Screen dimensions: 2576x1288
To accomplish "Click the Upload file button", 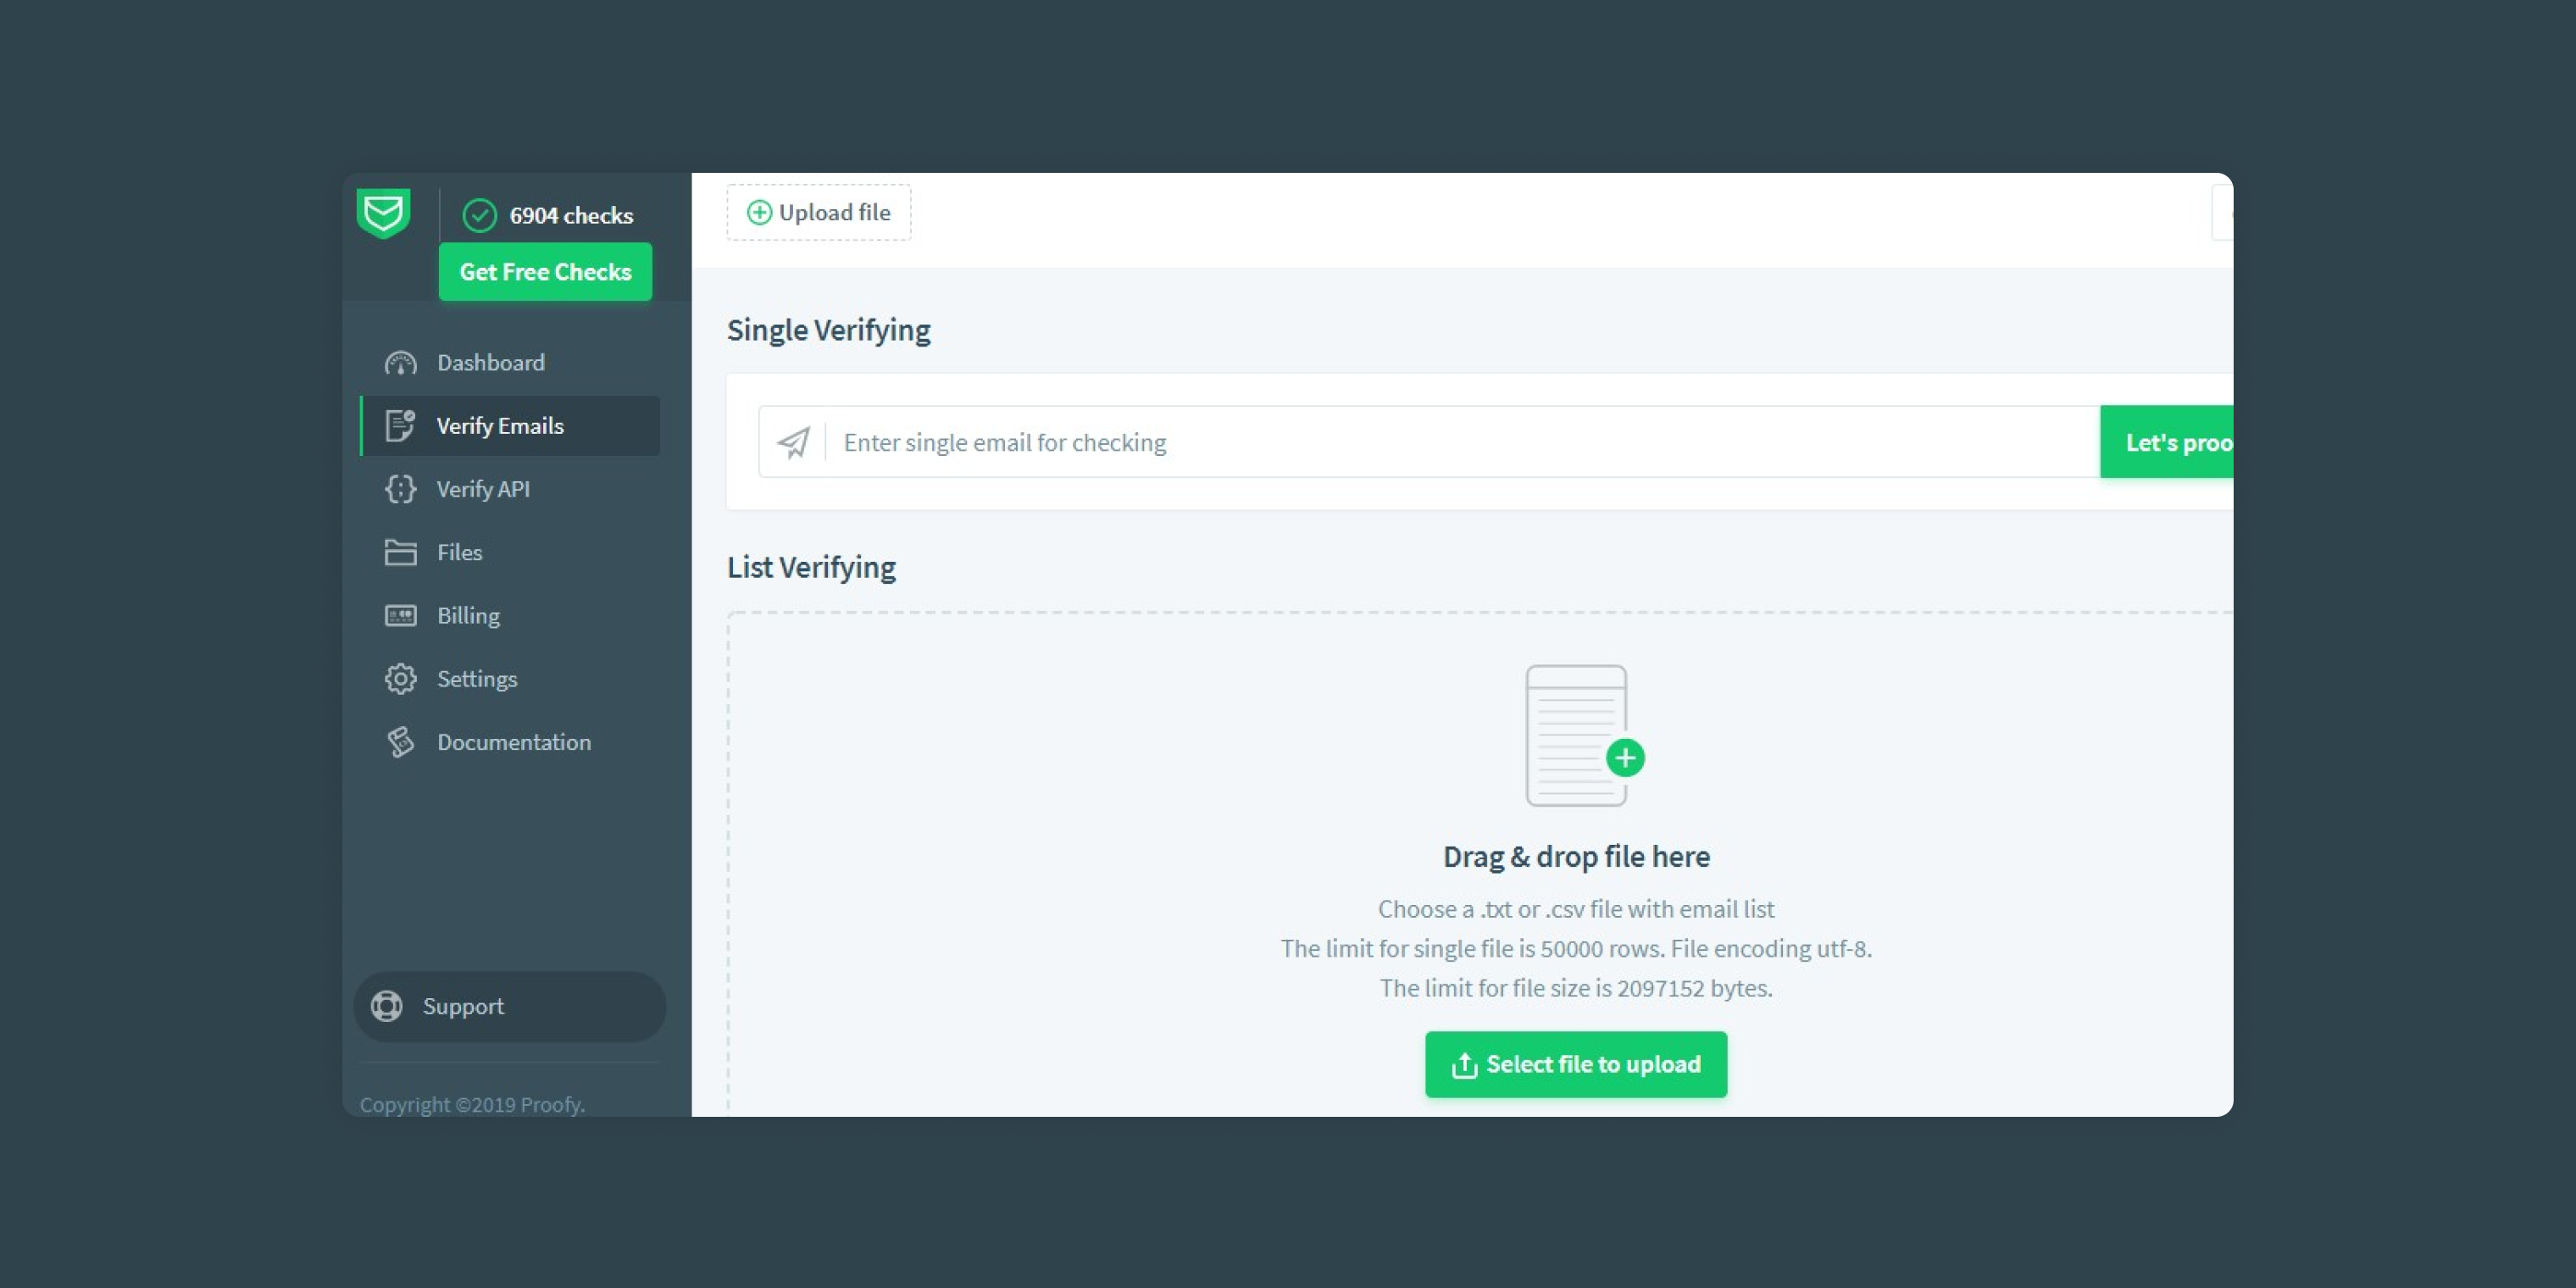I will coord(819,212).
